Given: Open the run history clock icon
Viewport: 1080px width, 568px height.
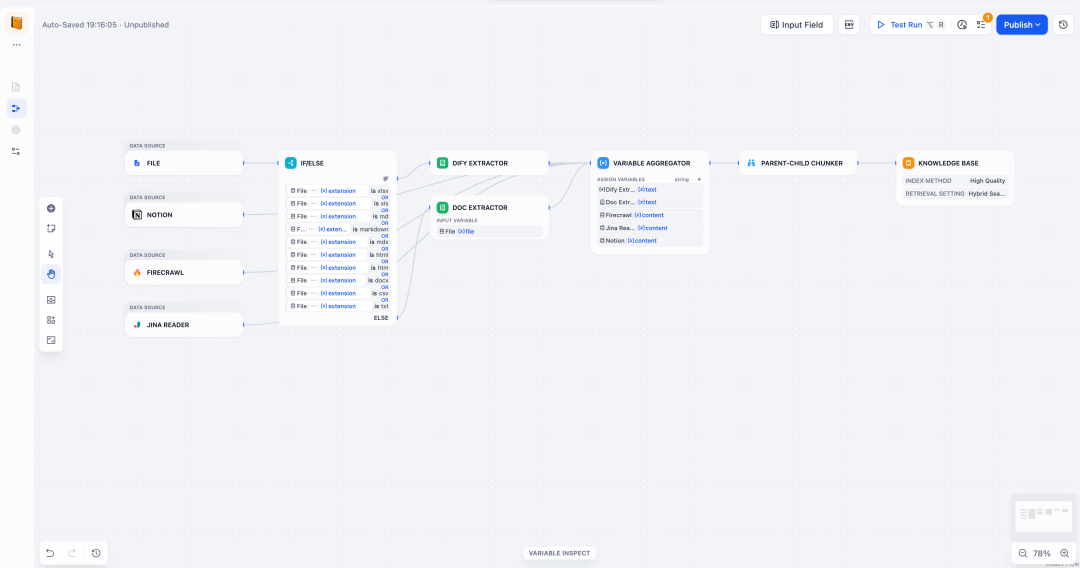Looking at the screenshot, I should click(x=962, y=25).
